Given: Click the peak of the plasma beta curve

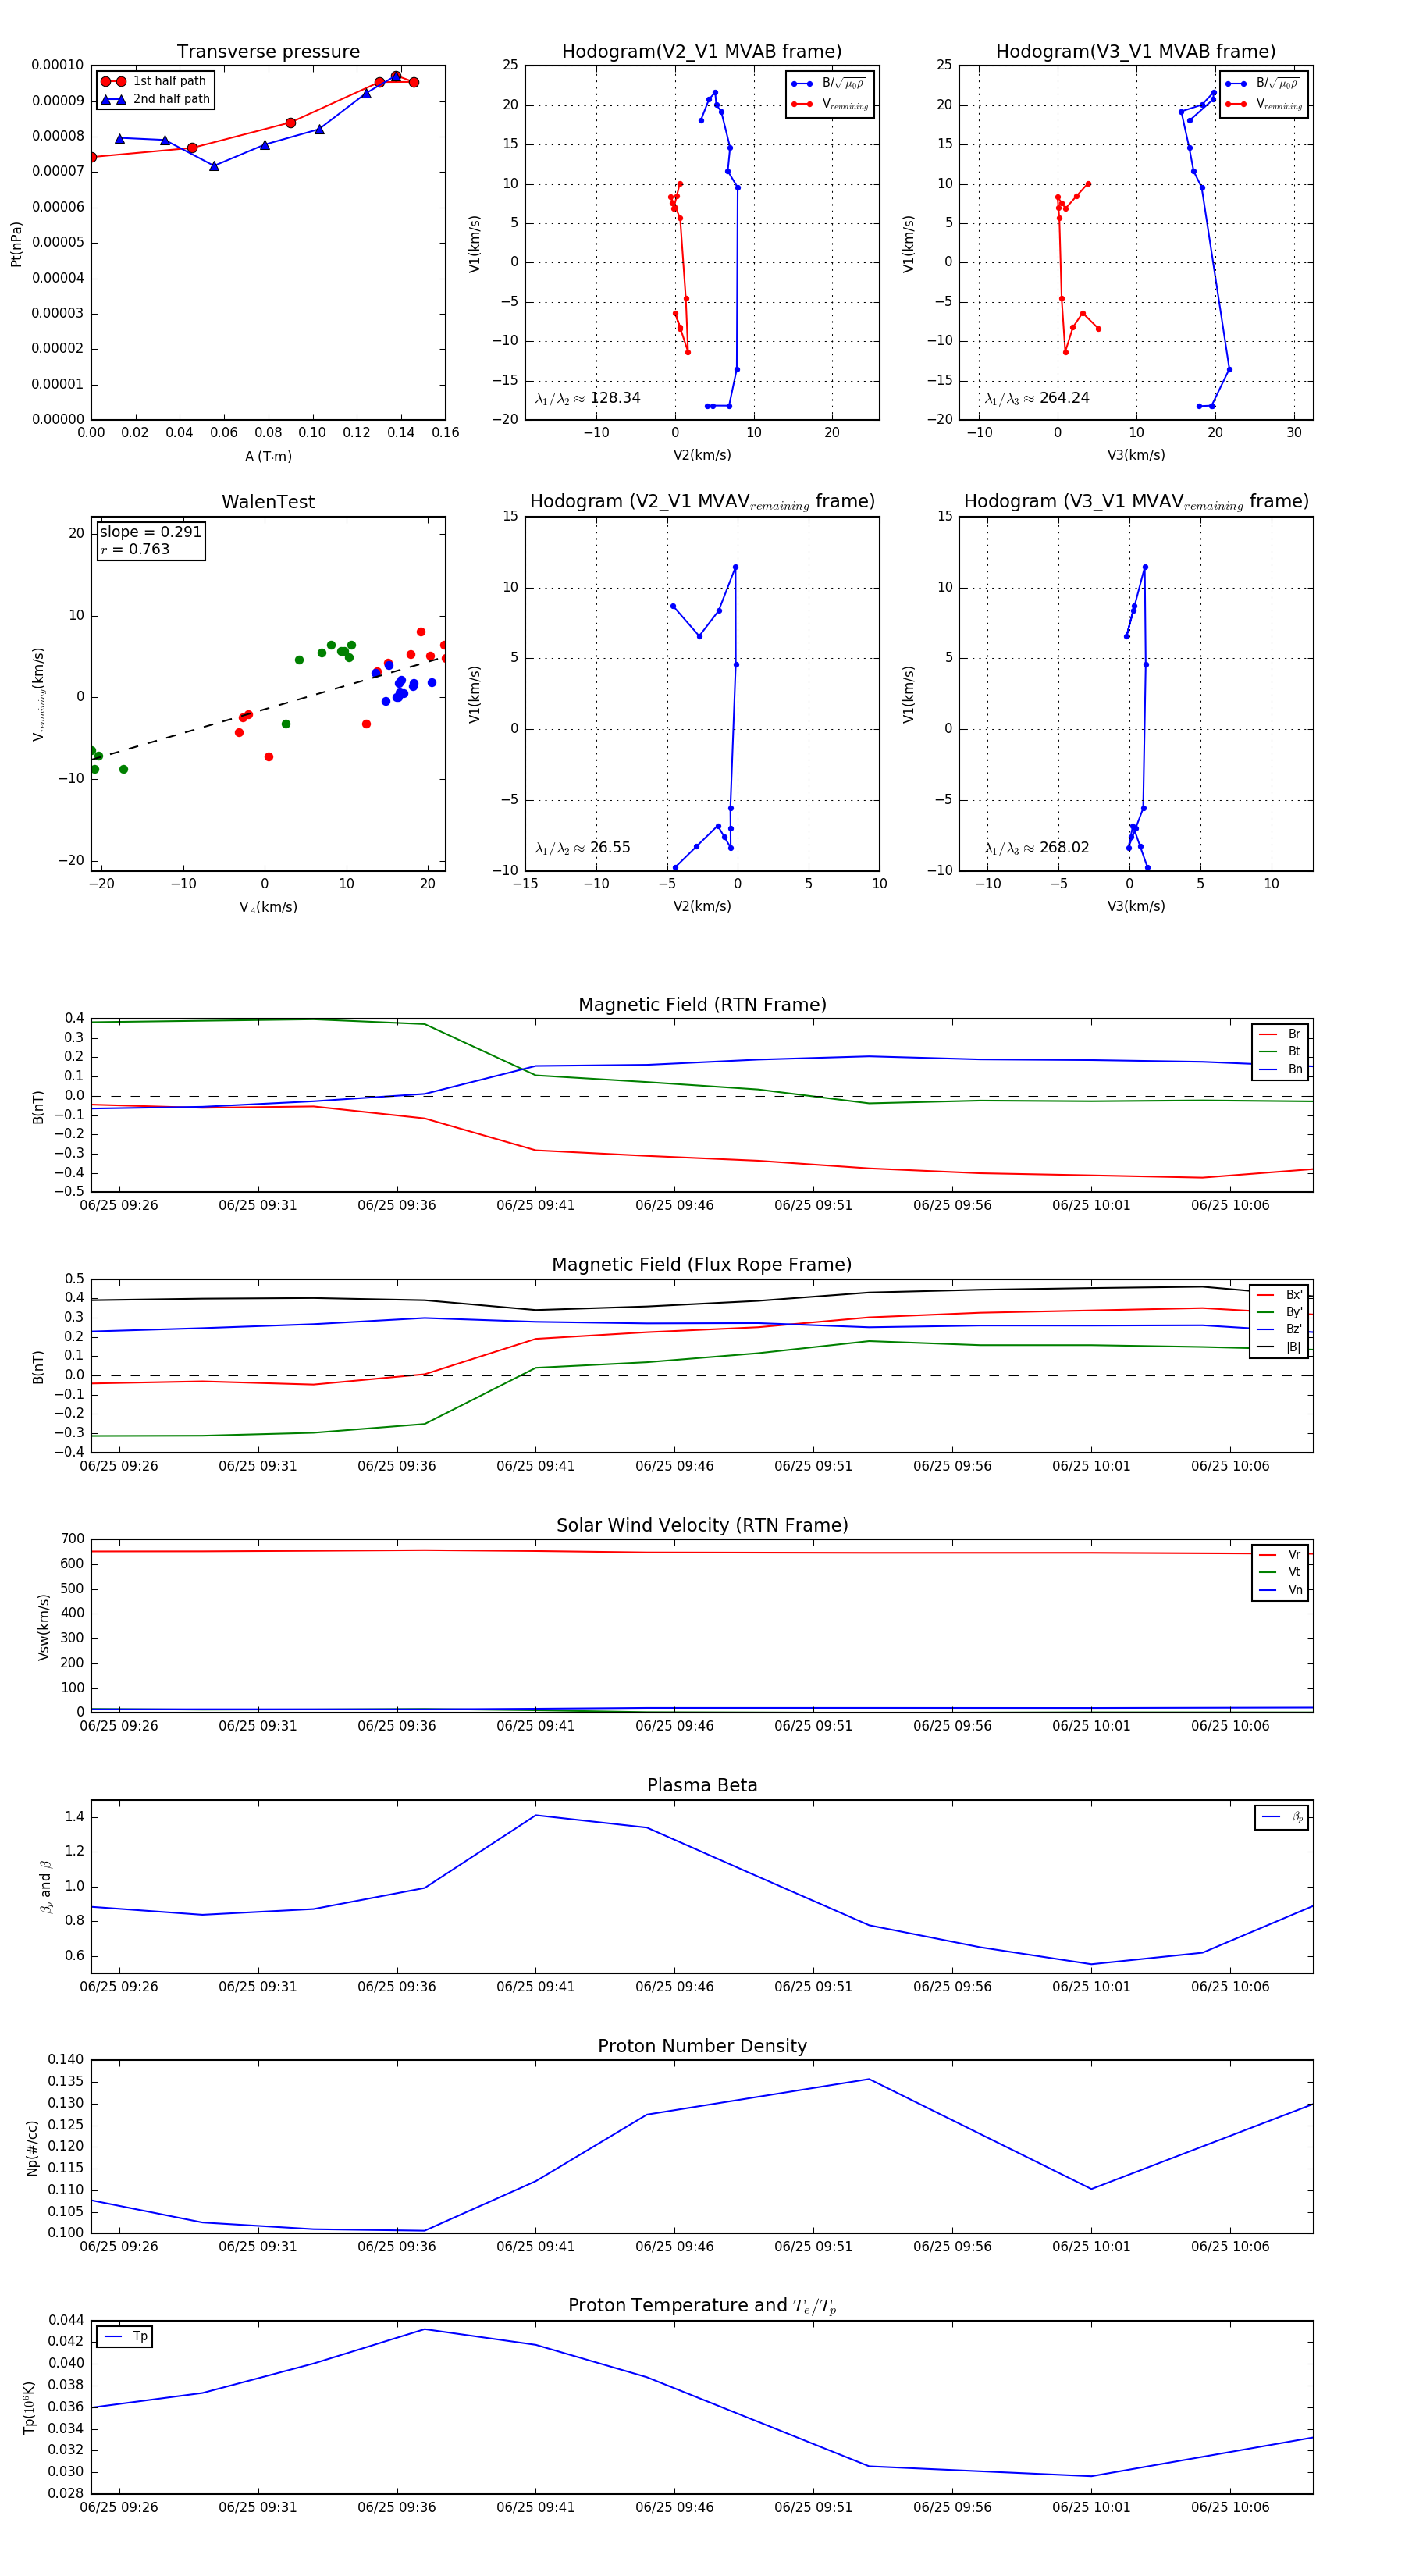Looking at the screenshot, I should click(x=536, y=1815).
